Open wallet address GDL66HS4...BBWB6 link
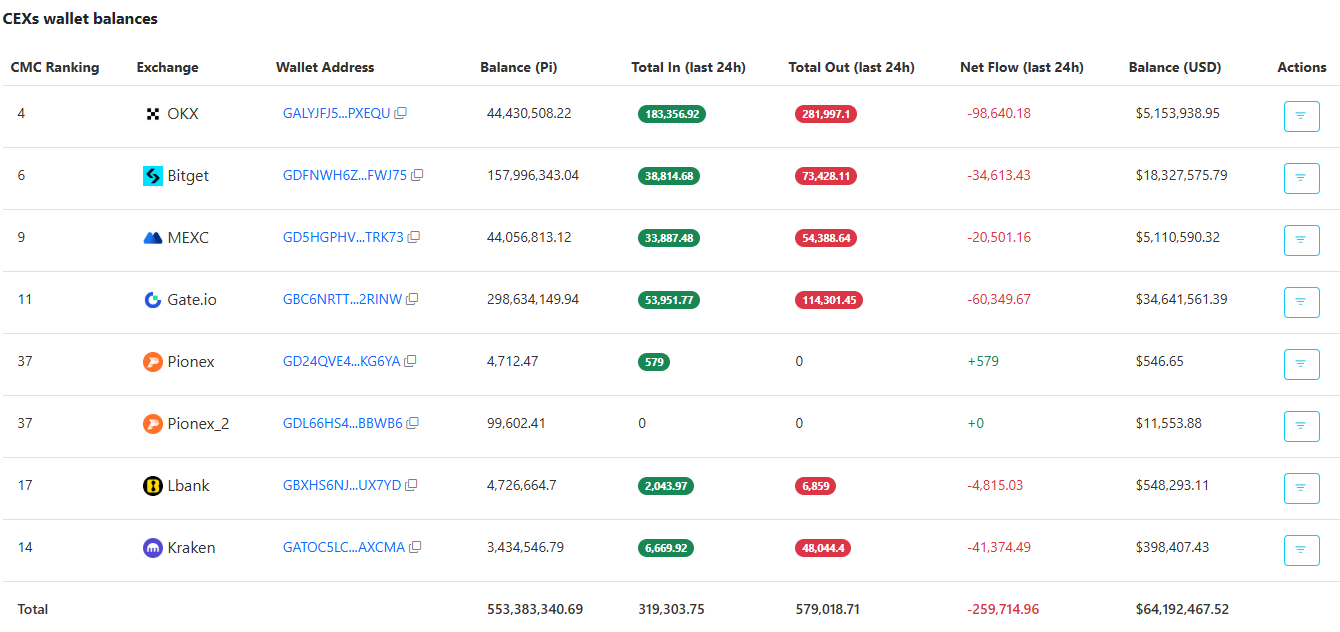The image size is (1340, 632). tap(342, 423)
